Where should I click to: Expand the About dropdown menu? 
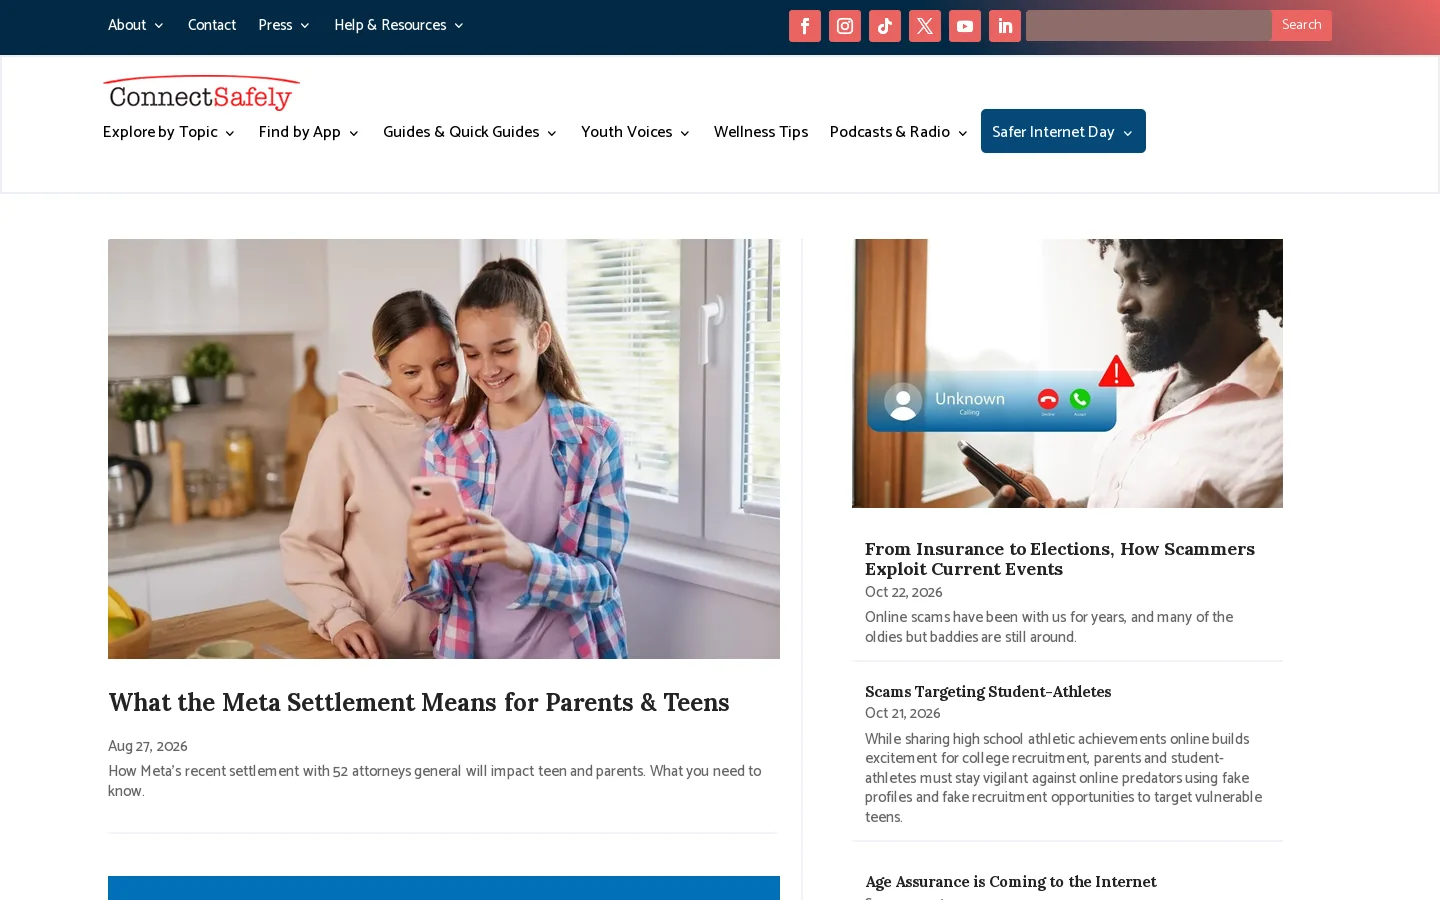(135, 25)
